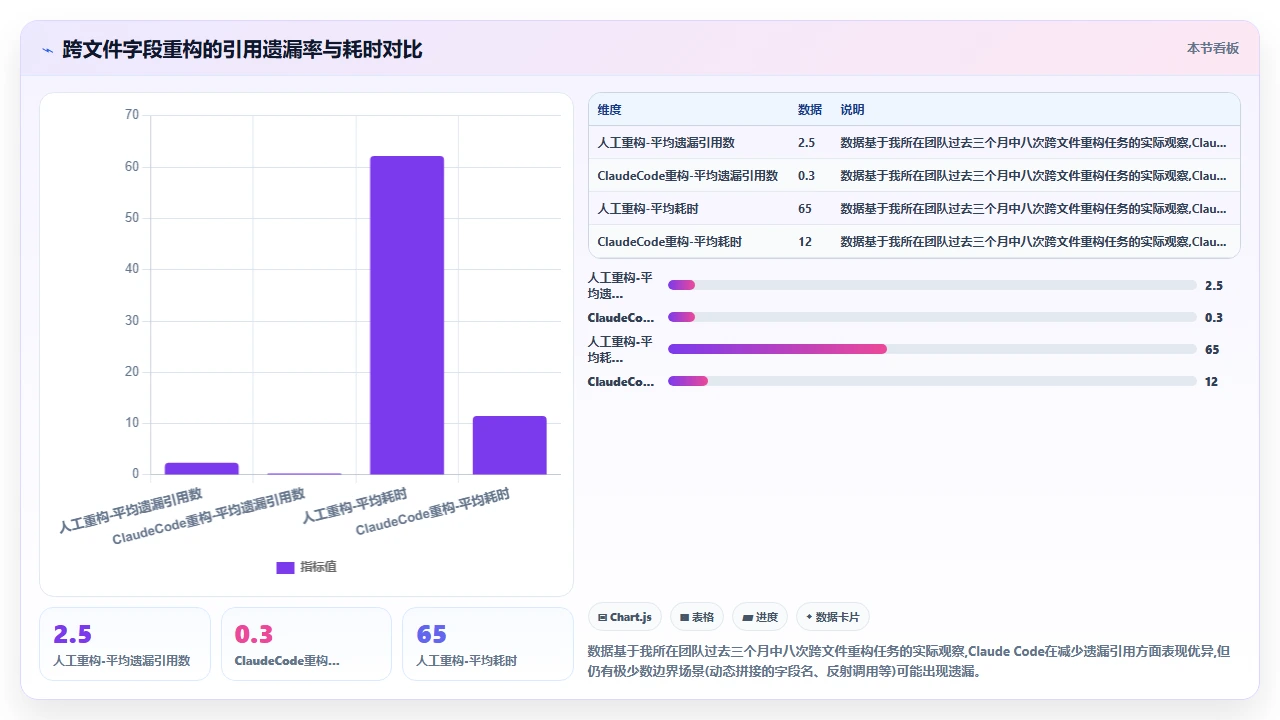Click the 人工重构-平均耗时 bar in chart

pos(407,315)
